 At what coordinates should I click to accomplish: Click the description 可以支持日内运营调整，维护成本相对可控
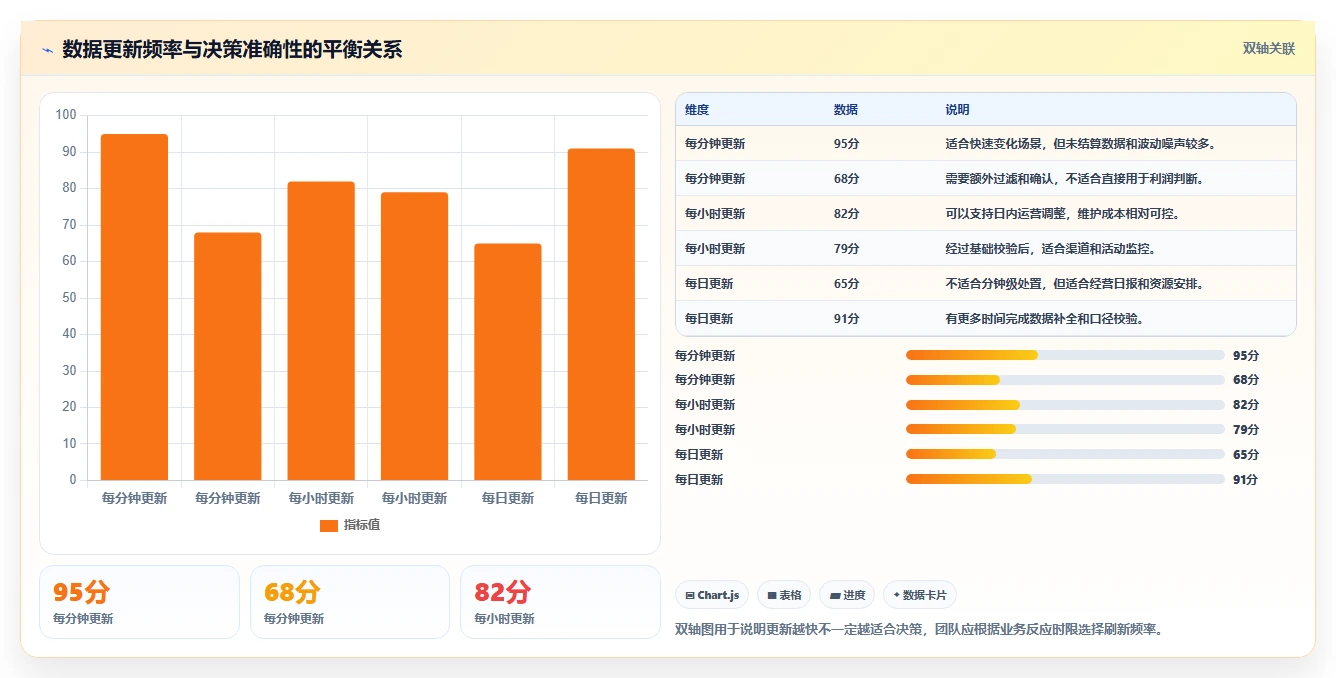click(1062, 214)
